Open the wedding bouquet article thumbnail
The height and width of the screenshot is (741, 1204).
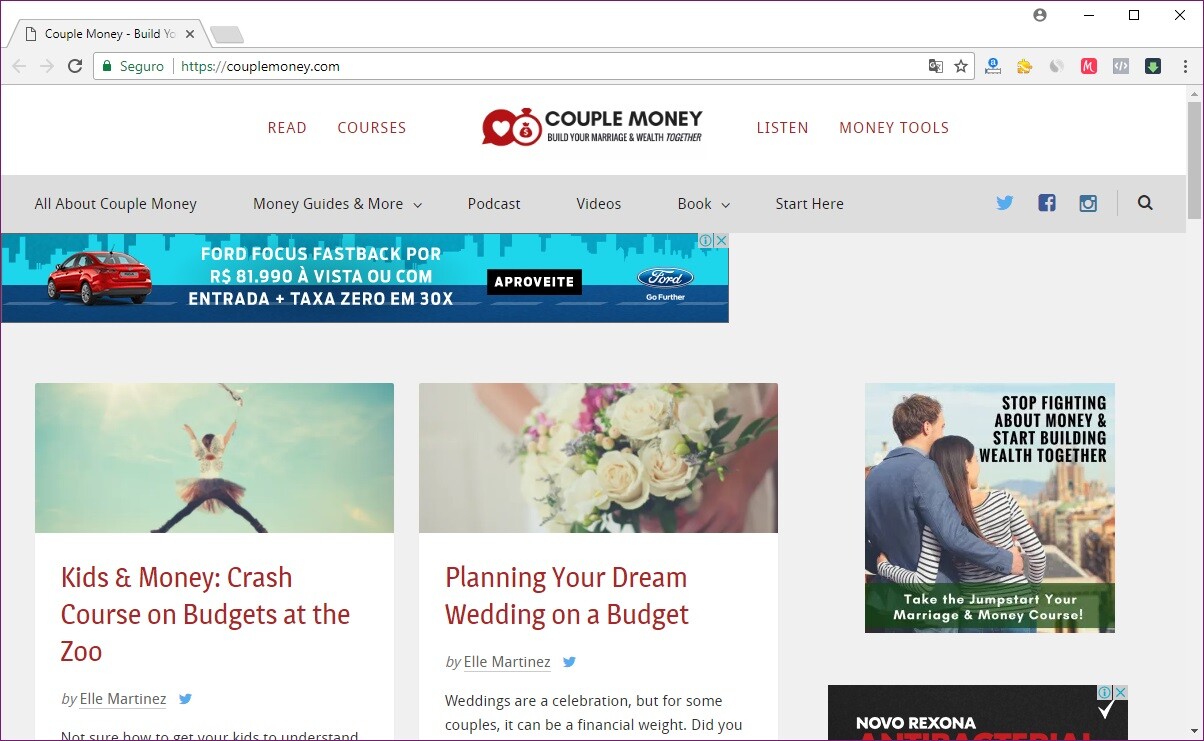598,458
